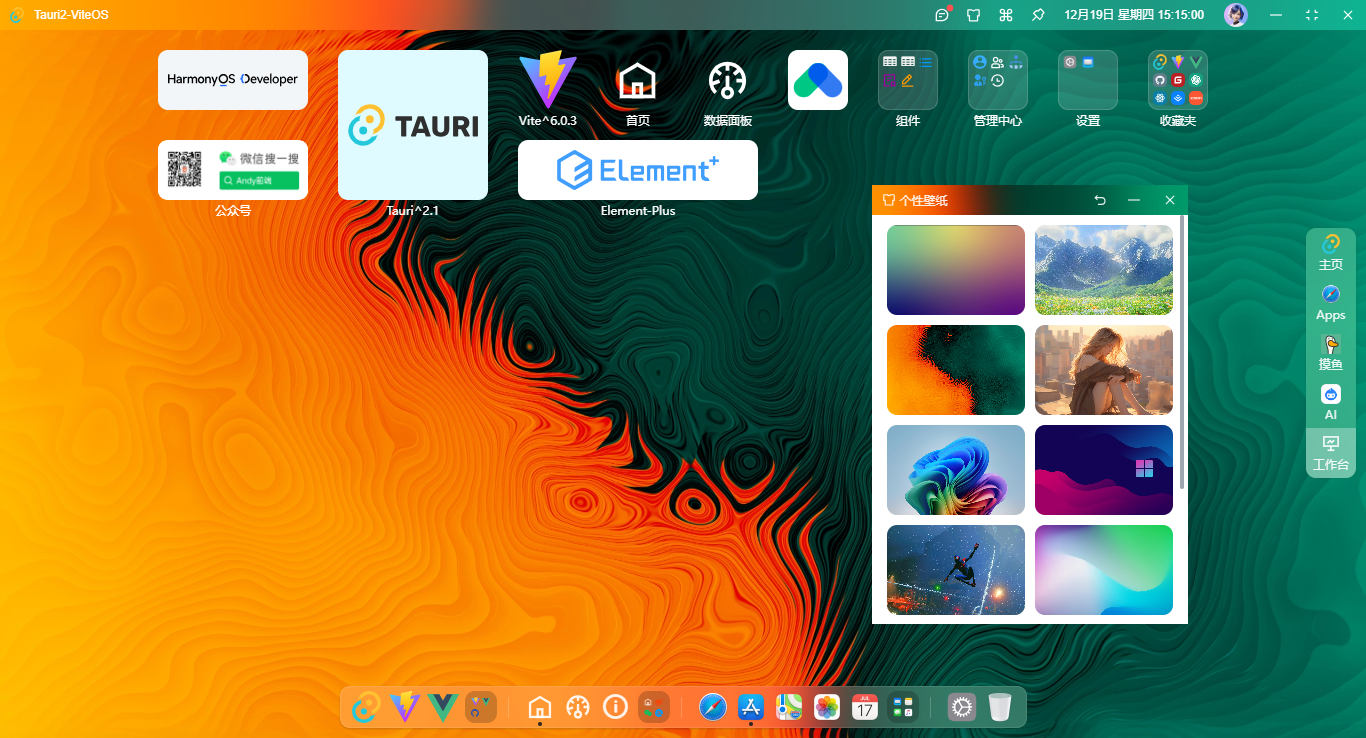Go back in the 个性壁纸 window

[1101, 200]
